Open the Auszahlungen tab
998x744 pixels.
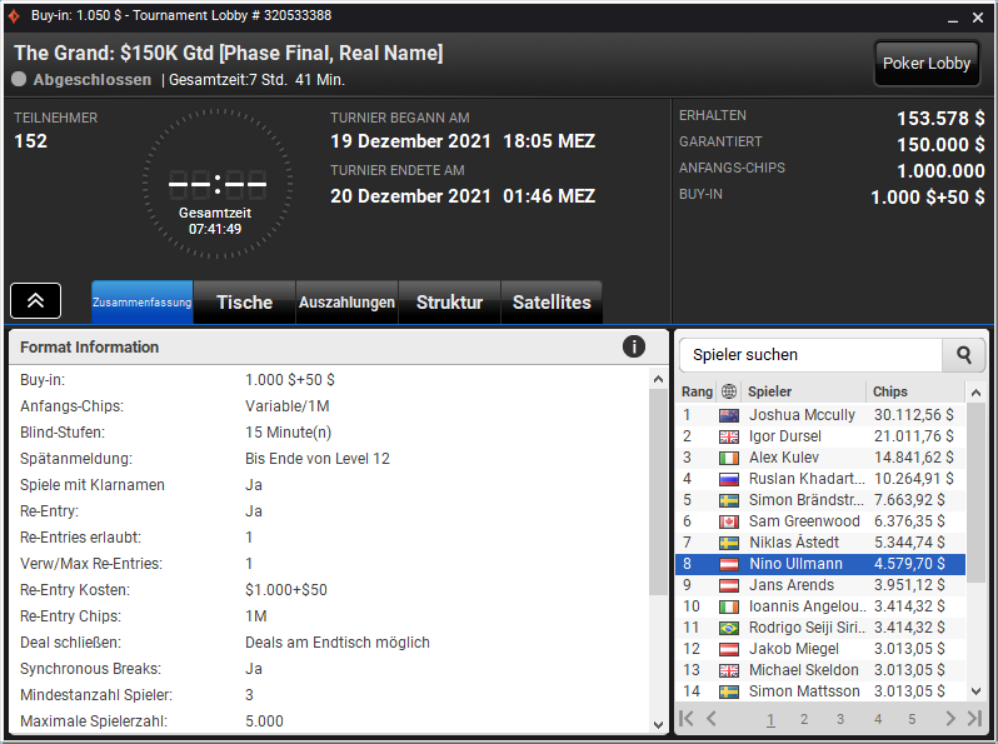[x=347, y=302]
